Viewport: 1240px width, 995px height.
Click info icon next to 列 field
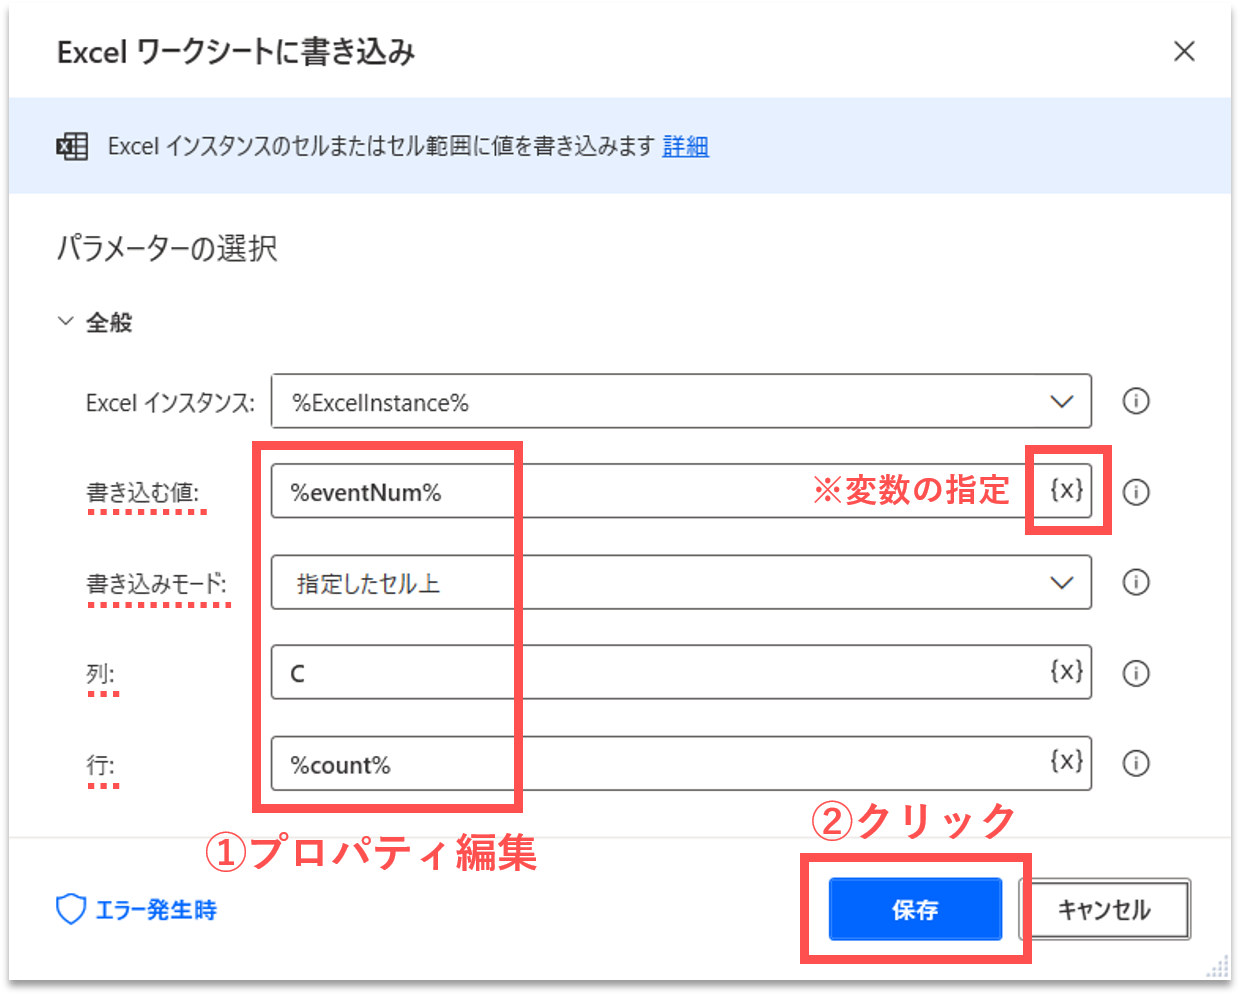tap(1136, 673)
